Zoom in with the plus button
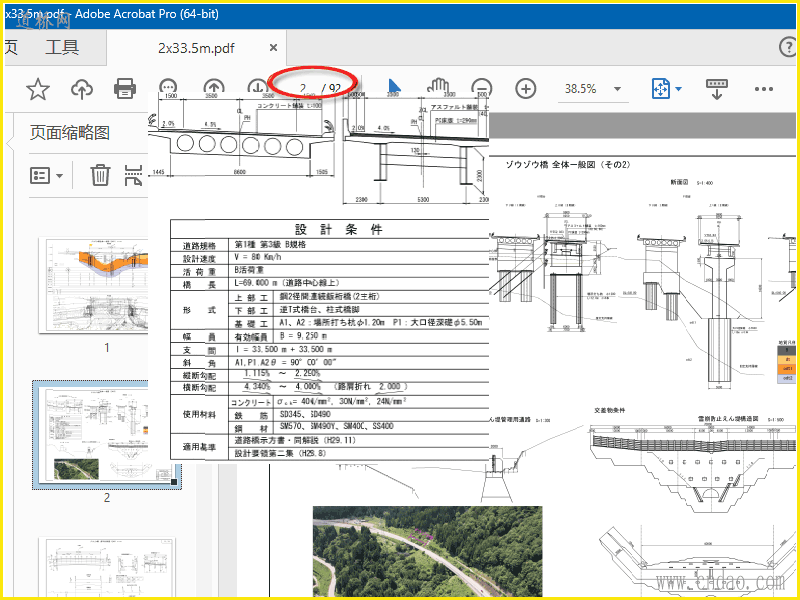This screenshot has height=600, width=800. (526, 88)
